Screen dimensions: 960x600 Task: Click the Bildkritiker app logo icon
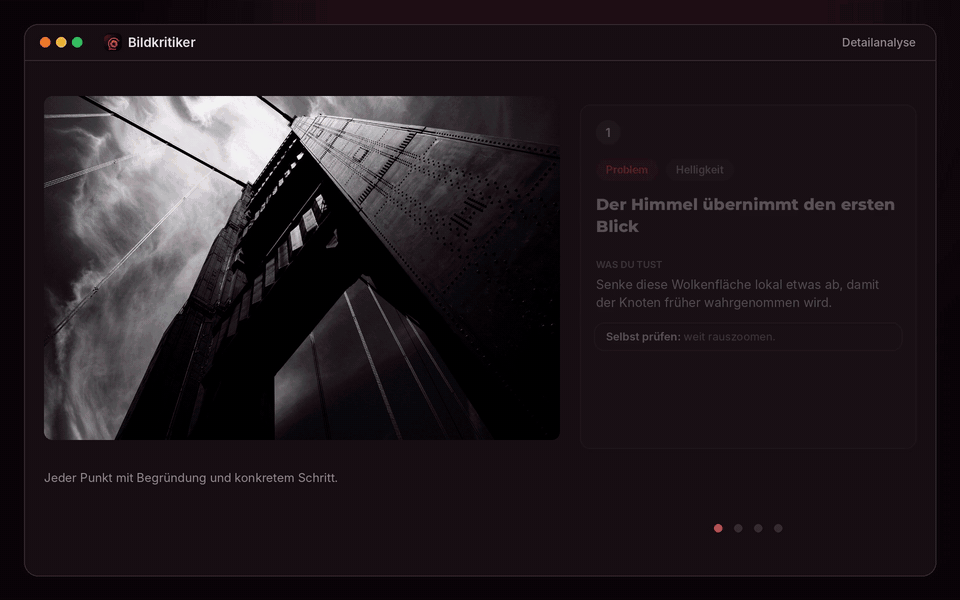112,42
